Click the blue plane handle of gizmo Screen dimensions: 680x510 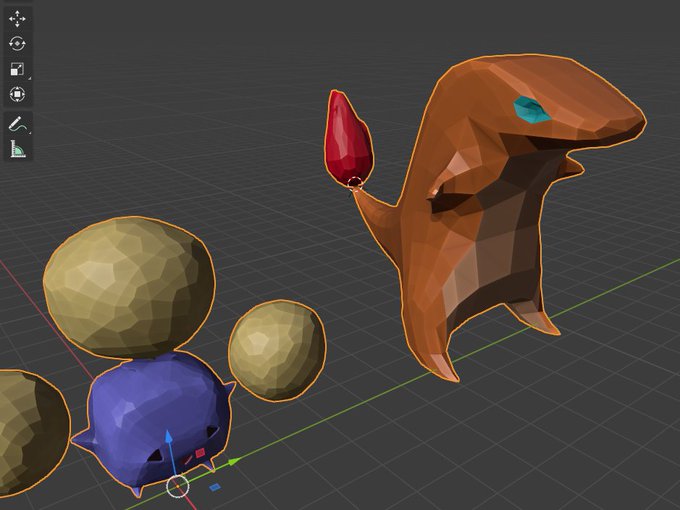click(x=215, y=487)
